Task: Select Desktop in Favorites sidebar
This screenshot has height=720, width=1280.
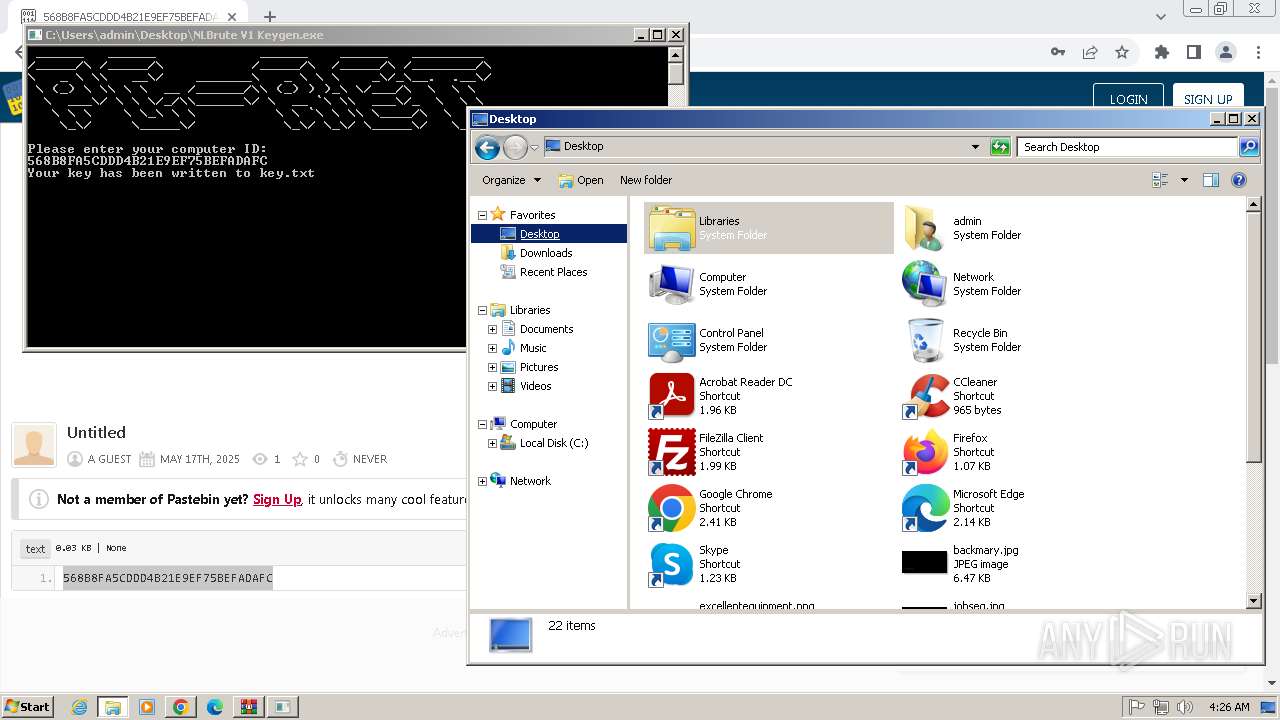Action: tap(539, 234)
